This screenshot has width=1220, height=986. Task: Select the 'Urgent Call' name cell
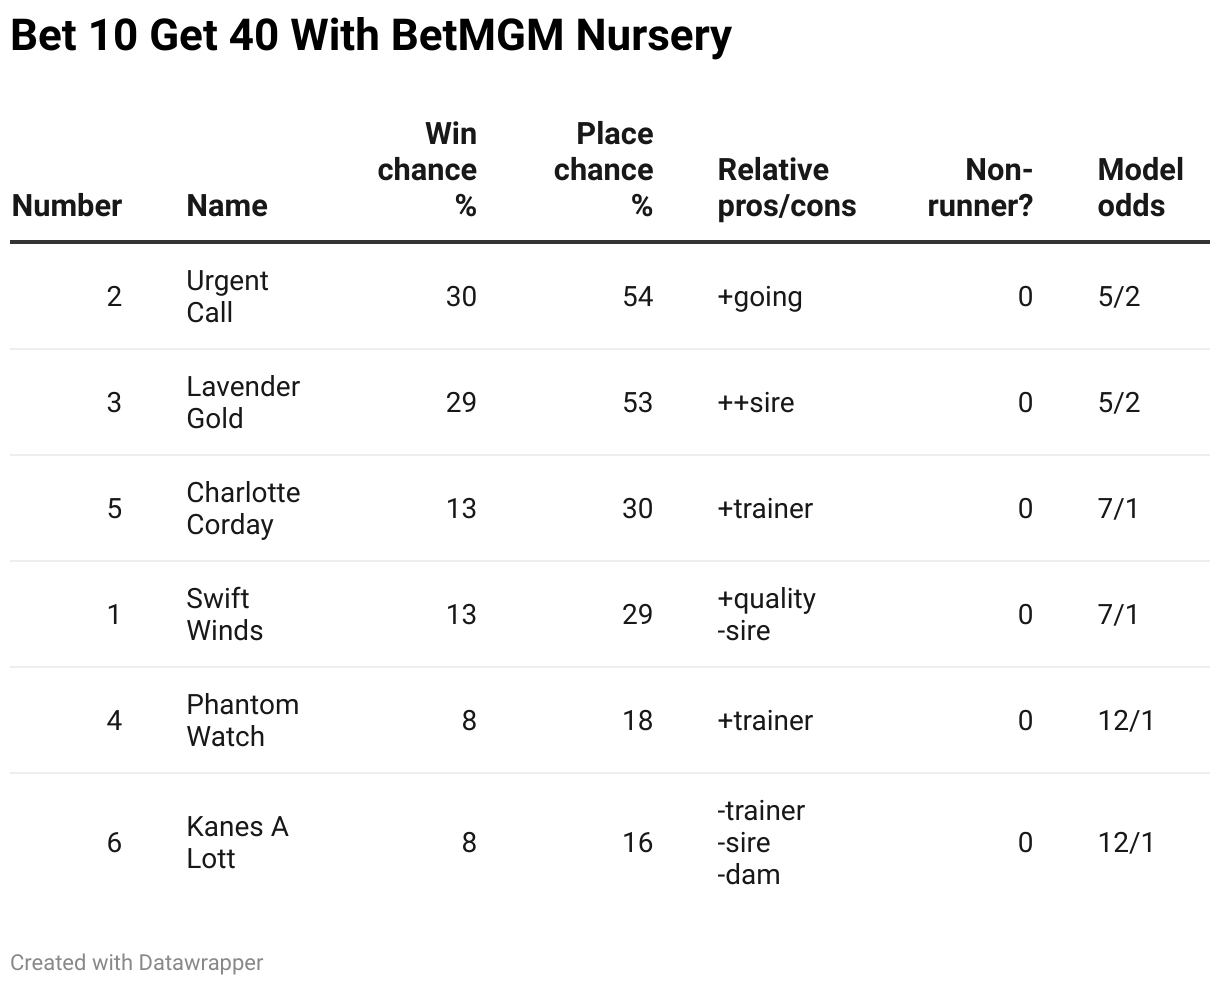click(x=227, y=296)
